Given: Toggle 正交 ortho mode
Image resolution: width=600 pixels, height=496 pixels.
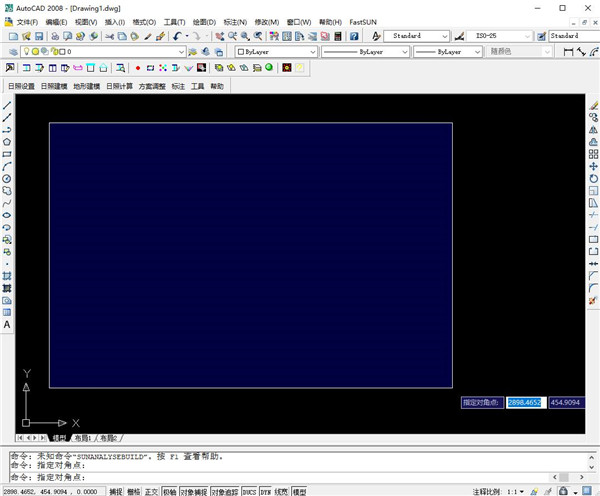Looking at the screenshot, I should [x=152, y=491].
